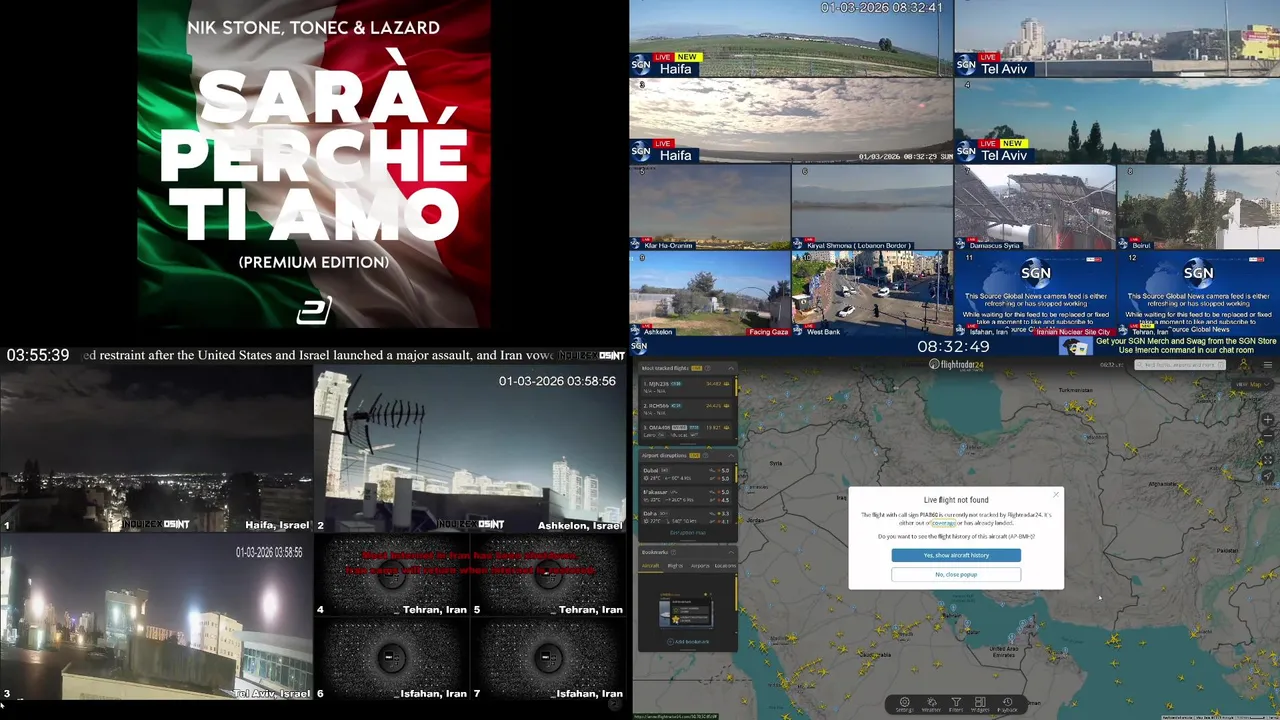Click the bookmark preview thumbnail
The image size is (1280, 720).
point(686,611)
